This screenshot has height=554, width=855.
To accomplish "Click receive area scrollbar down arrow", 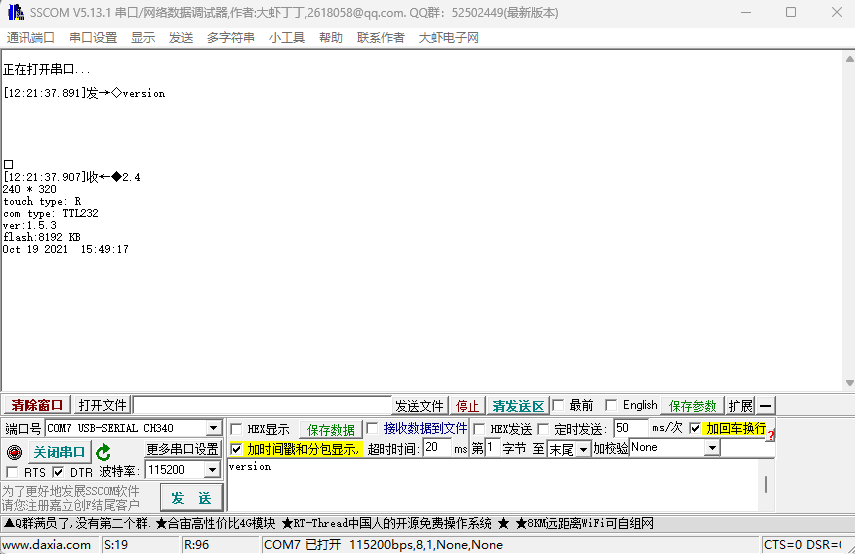I will (849, 383).
